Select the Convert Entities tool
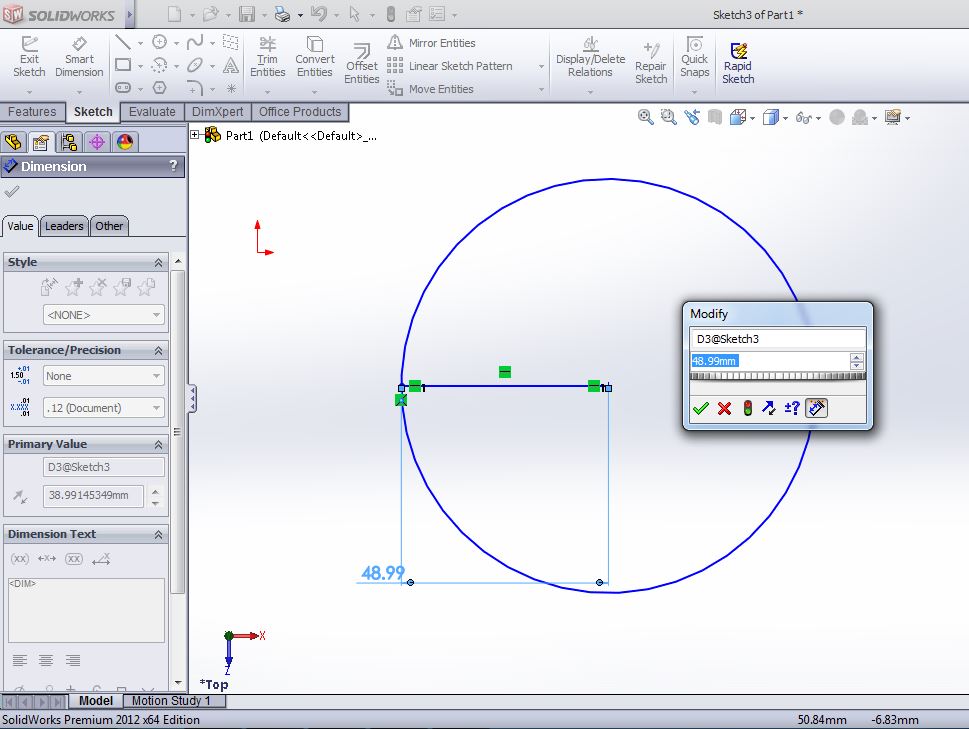 [315, 58]
